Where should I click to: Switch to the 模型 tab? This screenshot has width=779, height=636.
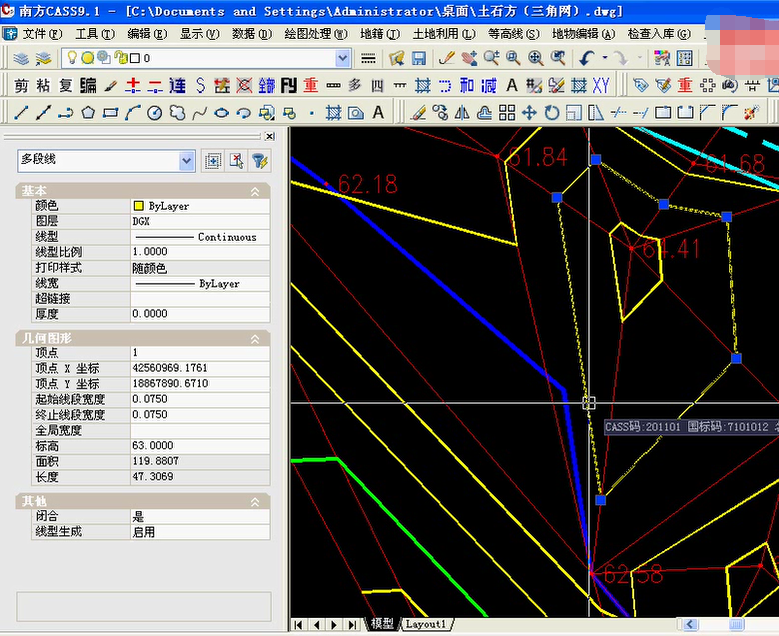pos(382,624)
